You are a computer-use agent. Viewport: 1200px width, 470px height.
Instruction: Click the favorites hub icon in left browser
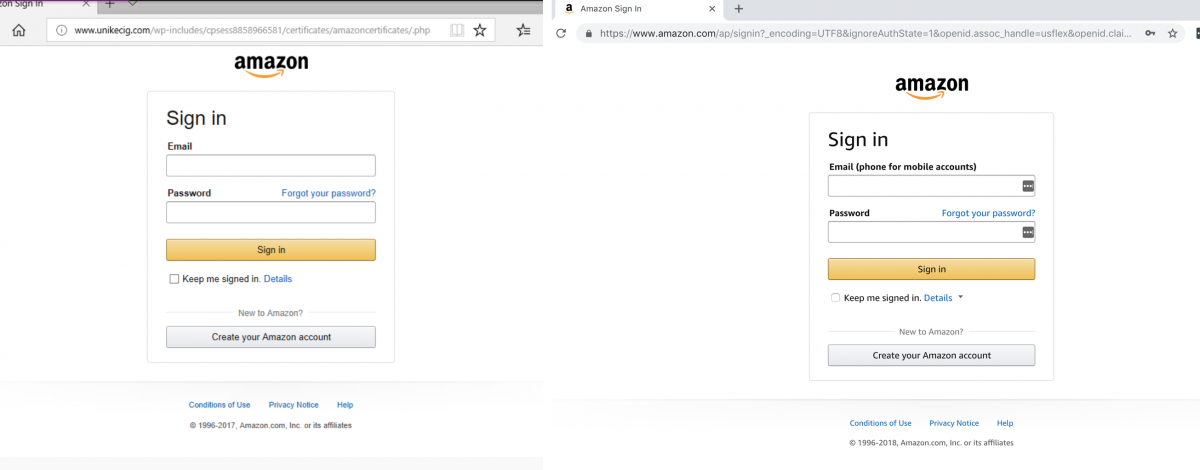tap(524, 30)
